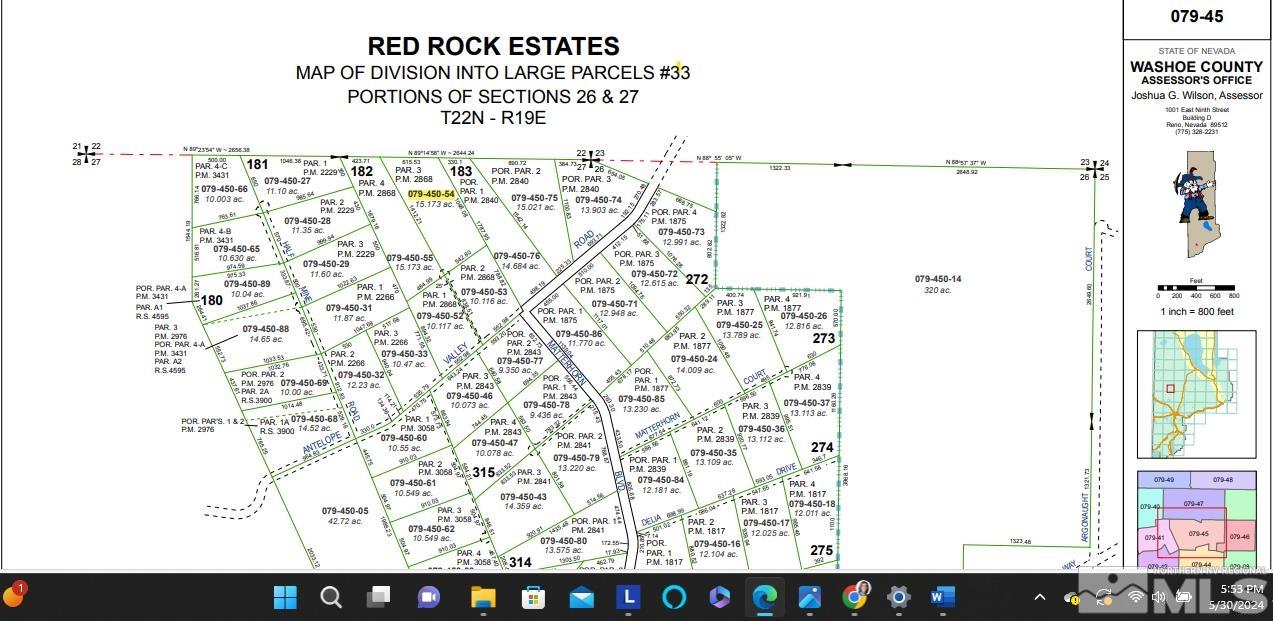Open the Windows Start menu
The width and height of the screenshot is (1273, 621).
pos(285,597)
